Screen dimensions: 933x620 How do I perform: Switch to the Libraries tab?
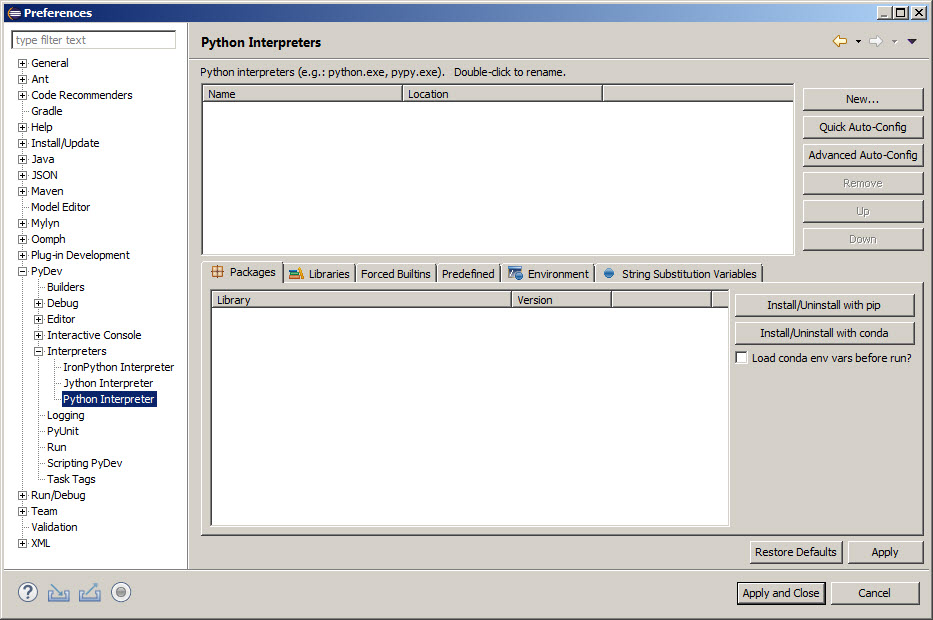(319, 273)
